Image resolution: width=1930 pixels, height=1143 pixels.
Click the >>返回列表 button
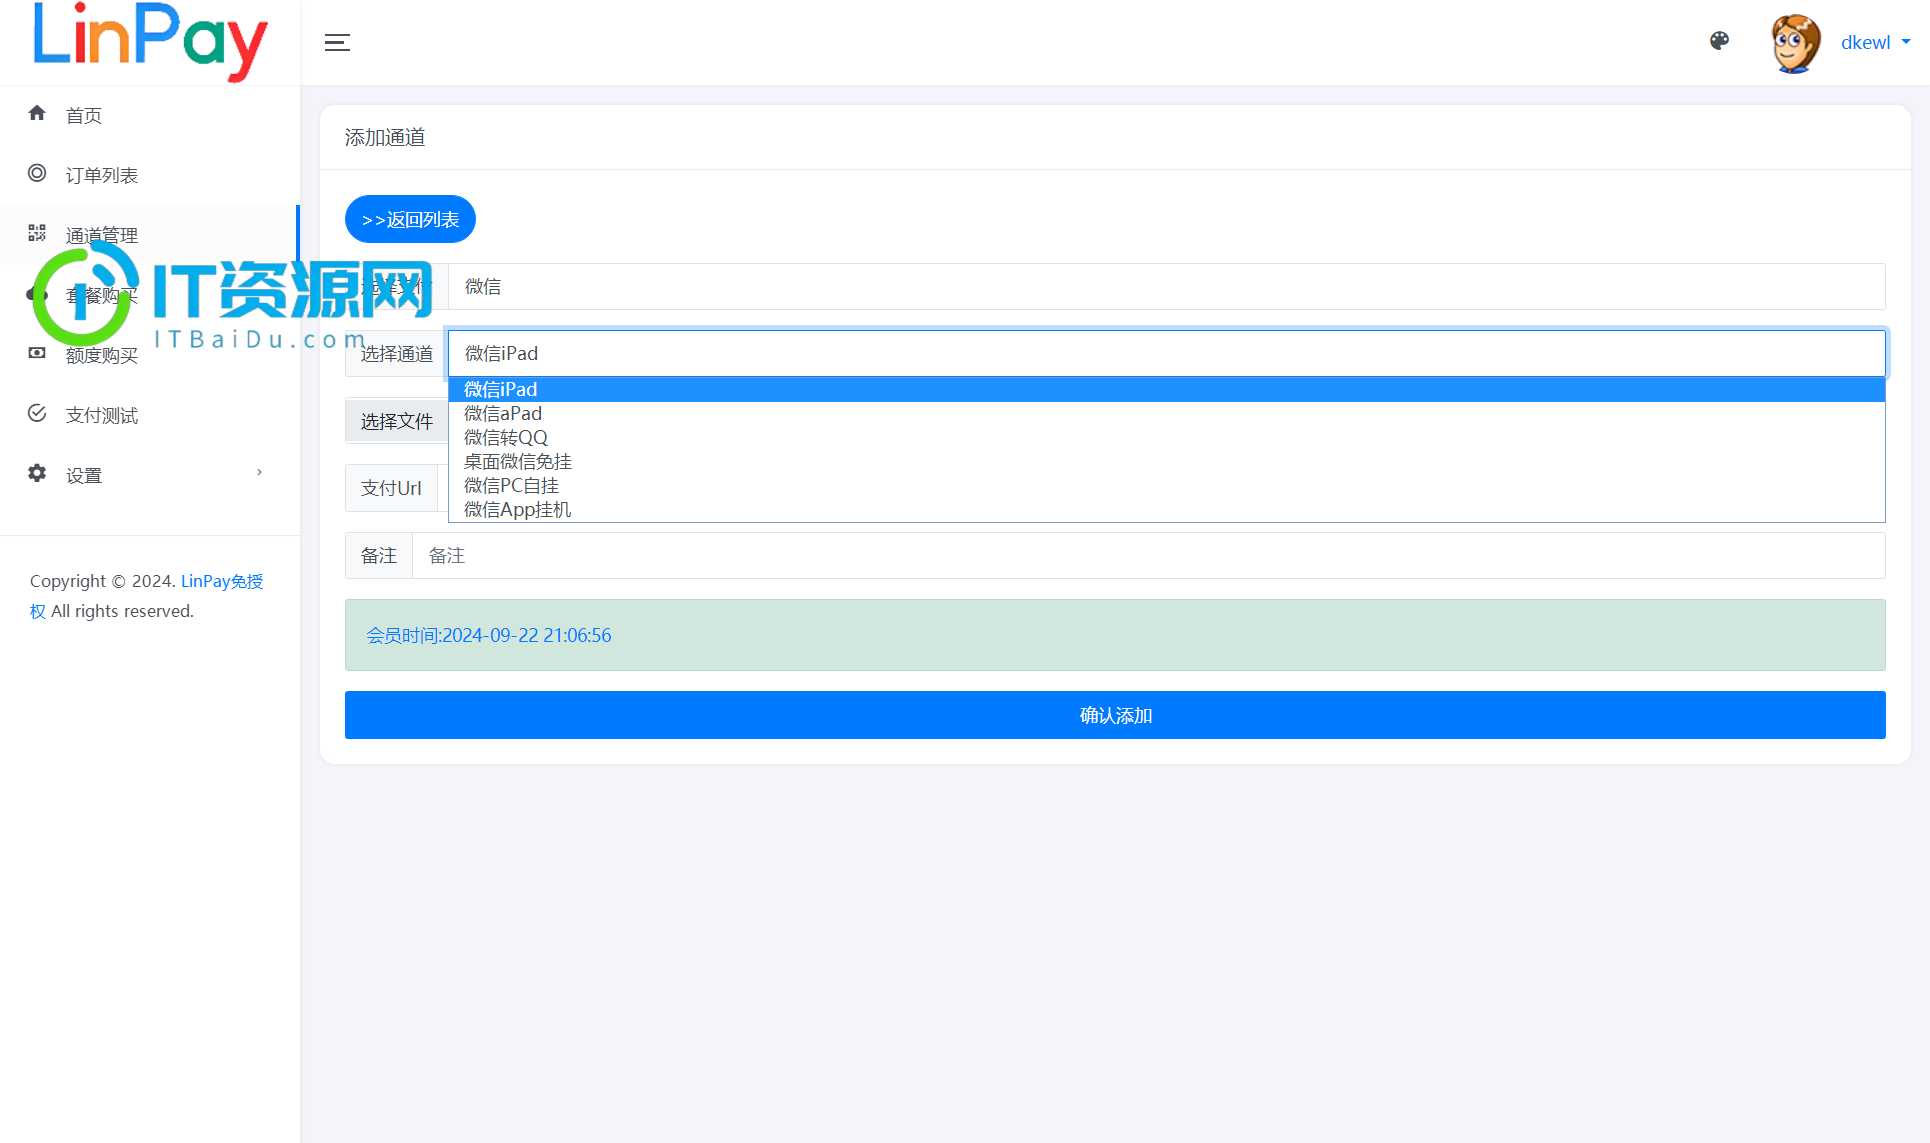(x=410, y=219)
